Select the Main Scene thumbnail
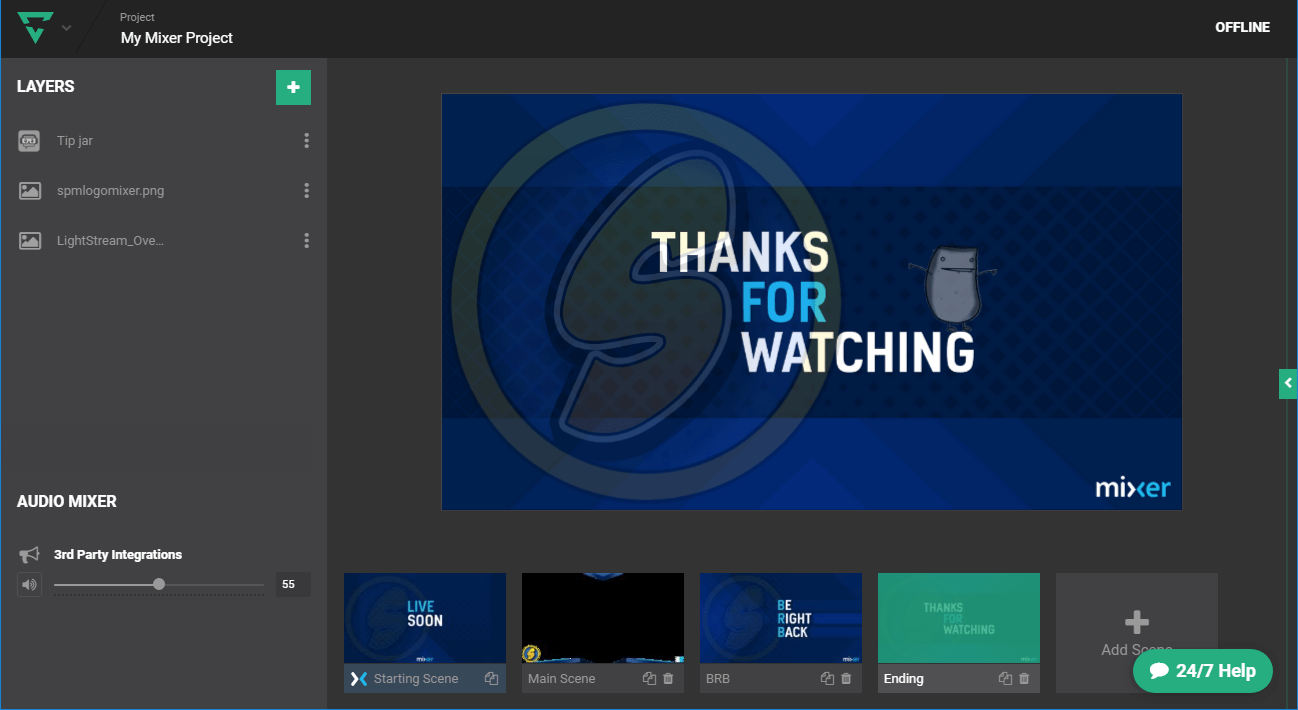 603,618
